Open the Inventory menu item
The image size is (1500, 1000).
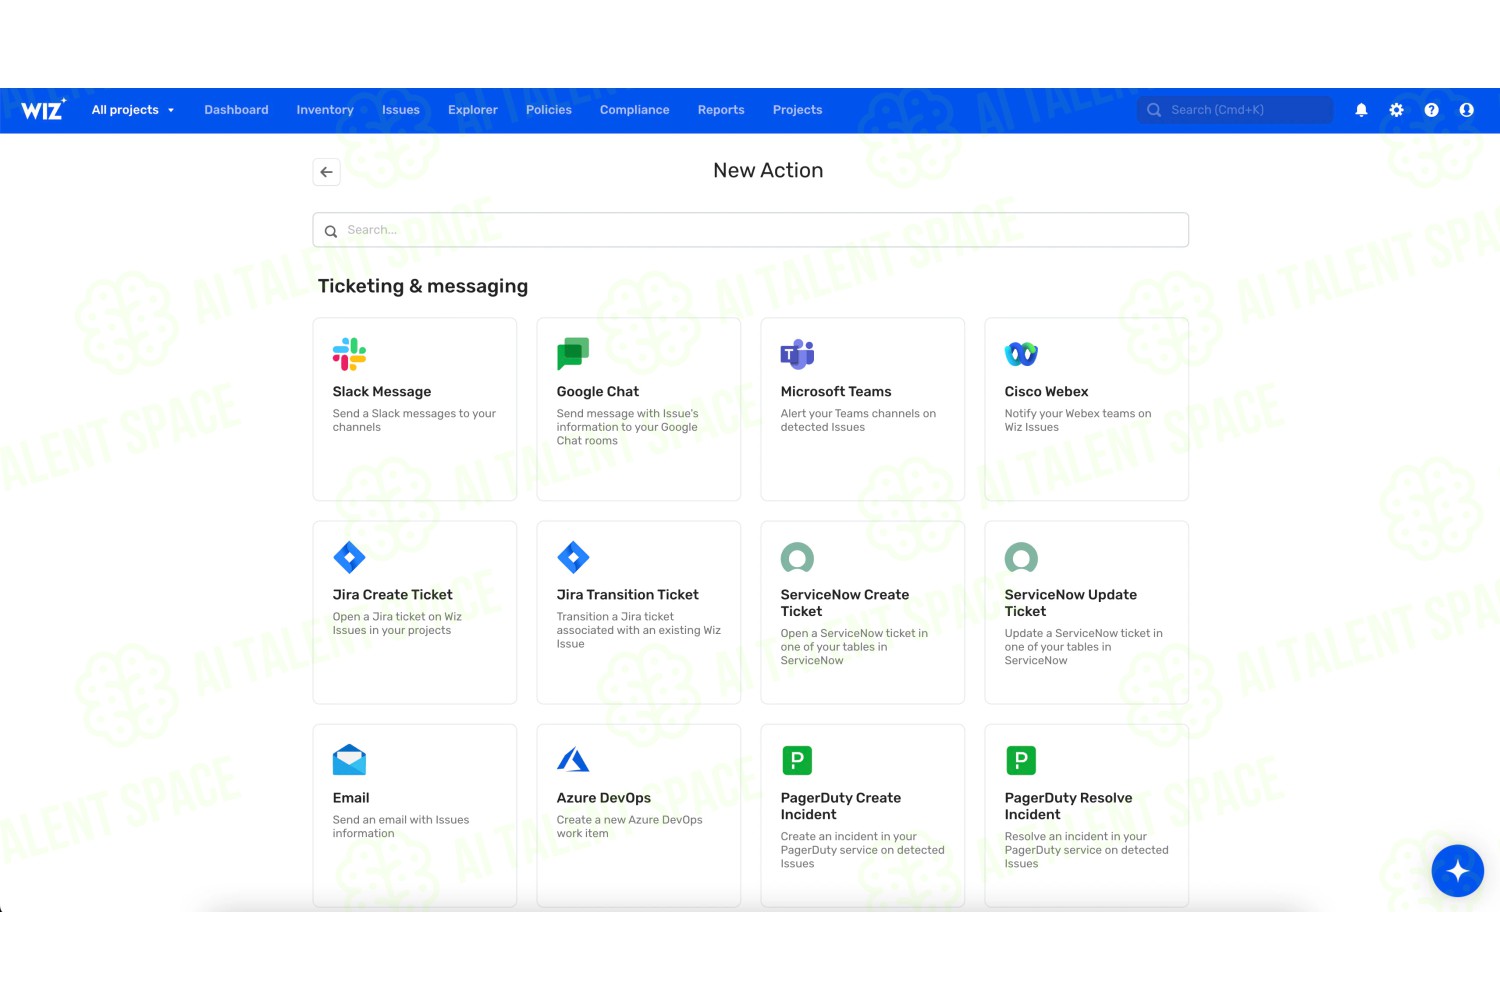coord(325,110)
